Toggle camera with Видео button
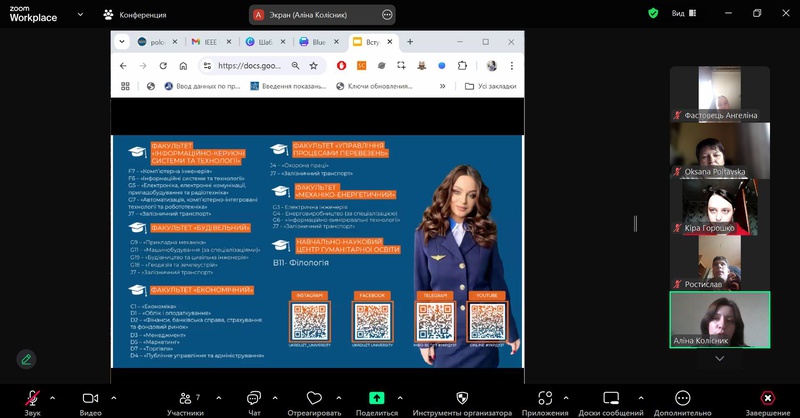 [90, 403]
